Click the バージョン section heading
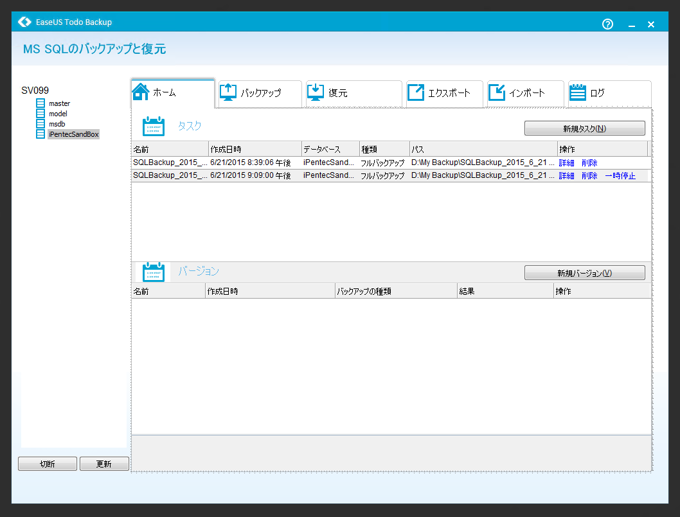This screenshot has height=517, width=680. [199, 272]
